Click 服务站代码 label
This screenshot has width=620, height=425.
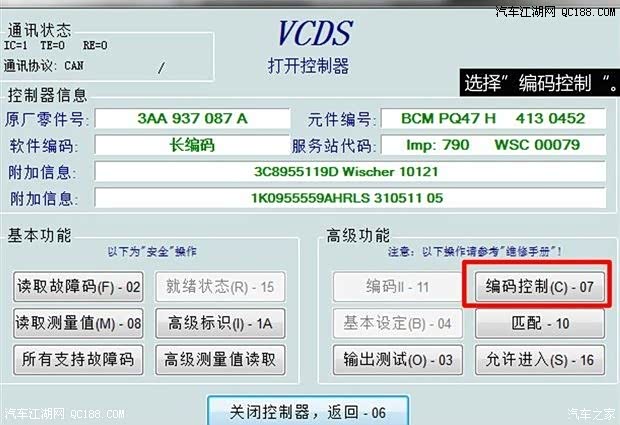333,146
